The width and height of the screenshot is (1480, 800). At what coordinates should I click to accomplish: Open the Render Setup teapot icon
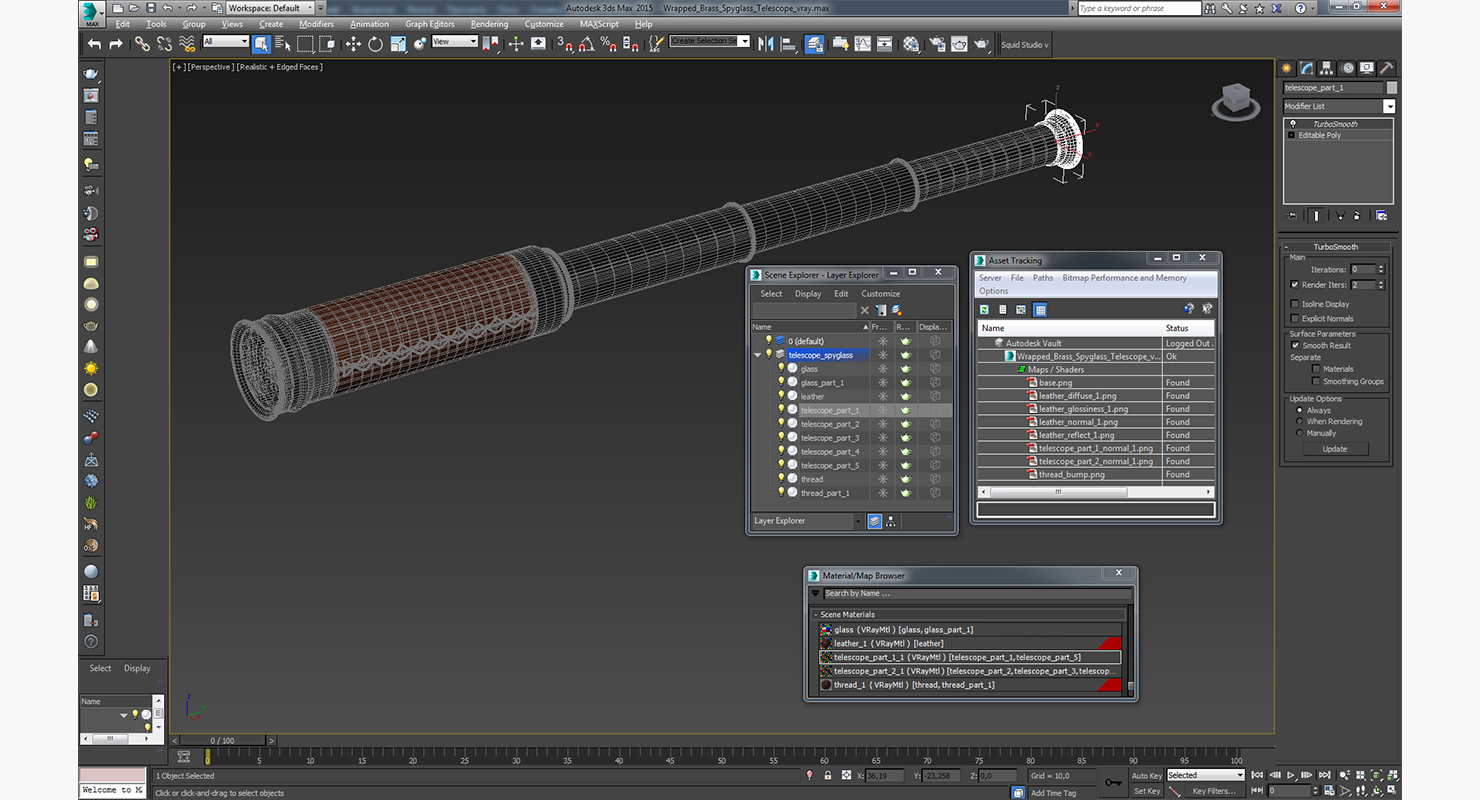pyautogui.click(x=937, y=44)
